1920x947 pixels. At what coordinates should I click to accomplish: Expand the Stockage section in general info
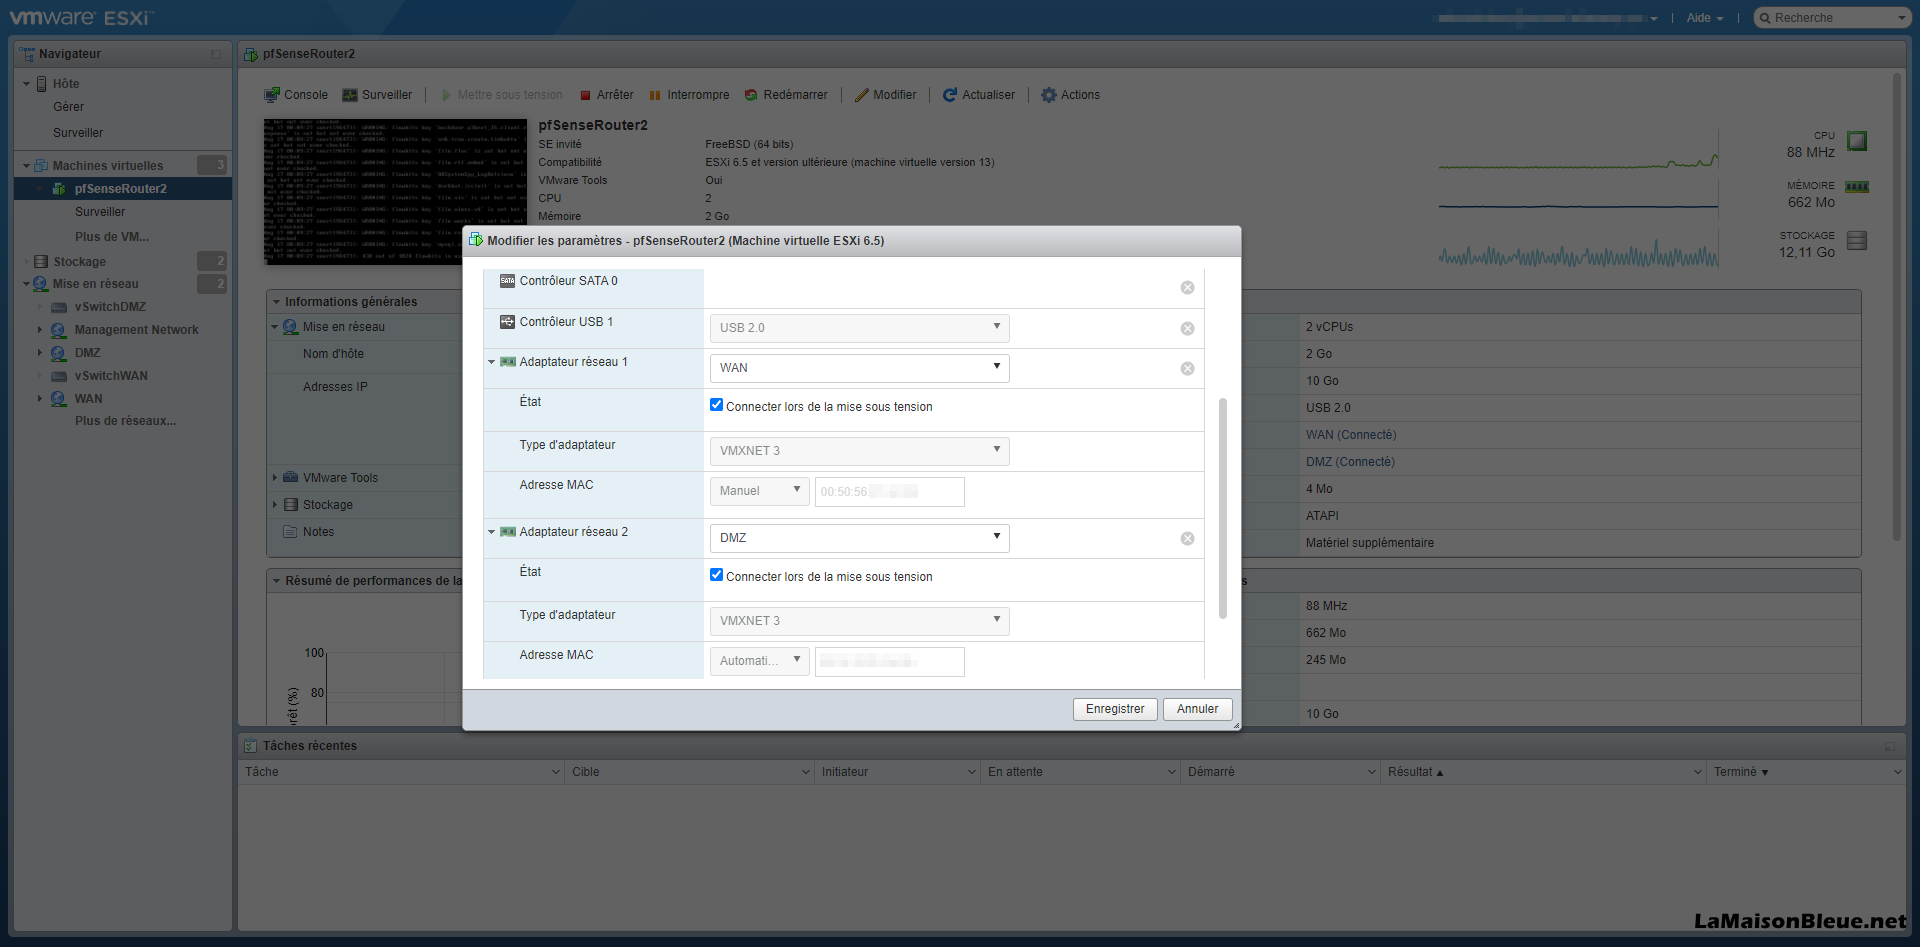275,505
